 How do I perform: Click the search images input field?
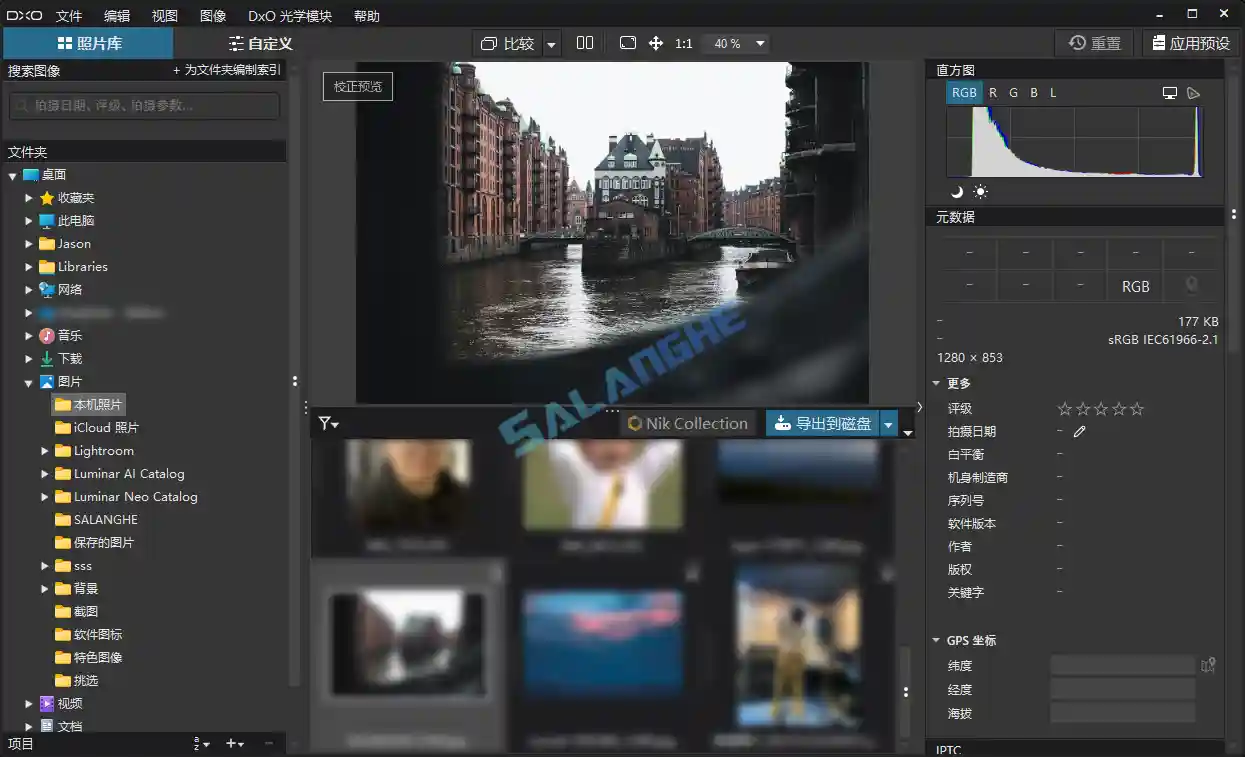[x=143, y=106]
